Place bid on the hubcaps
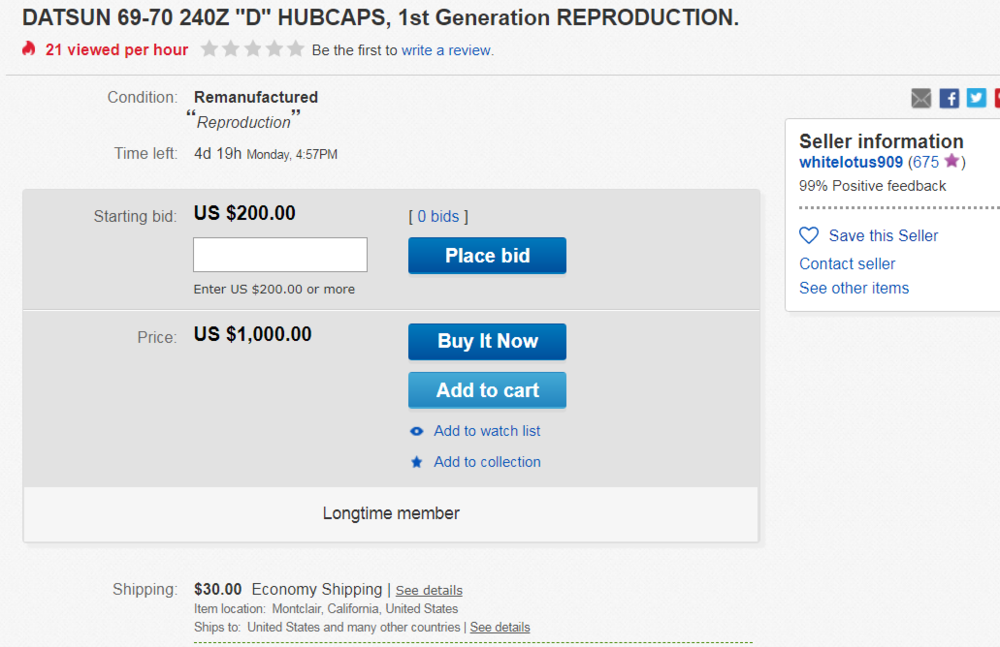Screen dimensions: 1000x647 coord(487,255)
